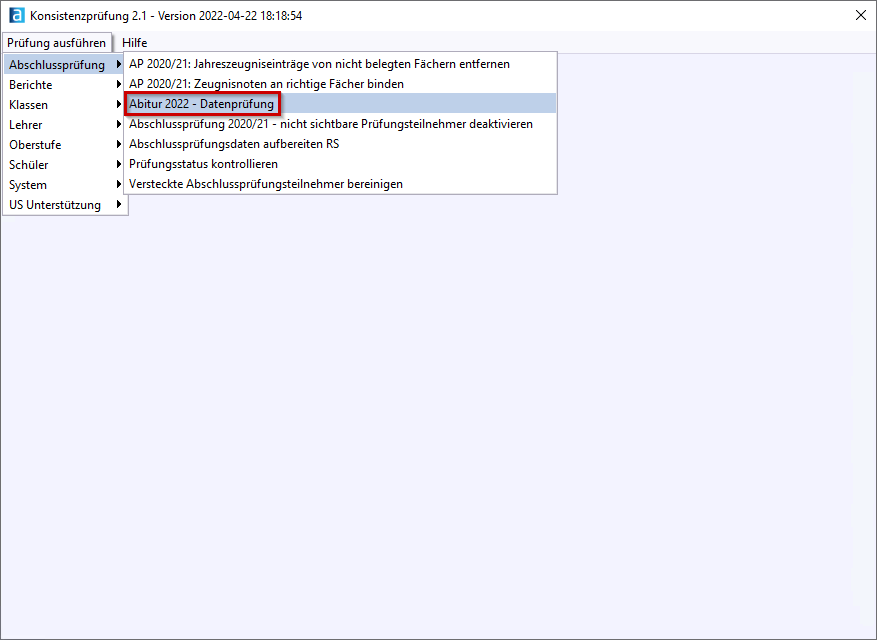Select nicht sichtbare Prüfungsteilnehmer deaktivieren entry

(x=340, y=124)
